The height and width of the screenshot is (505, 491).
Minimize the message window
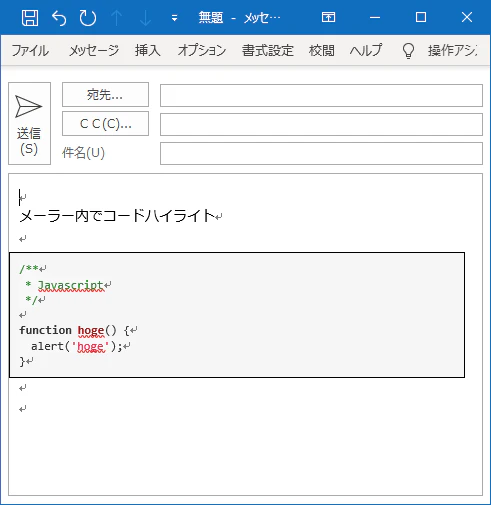coord(375,17)
